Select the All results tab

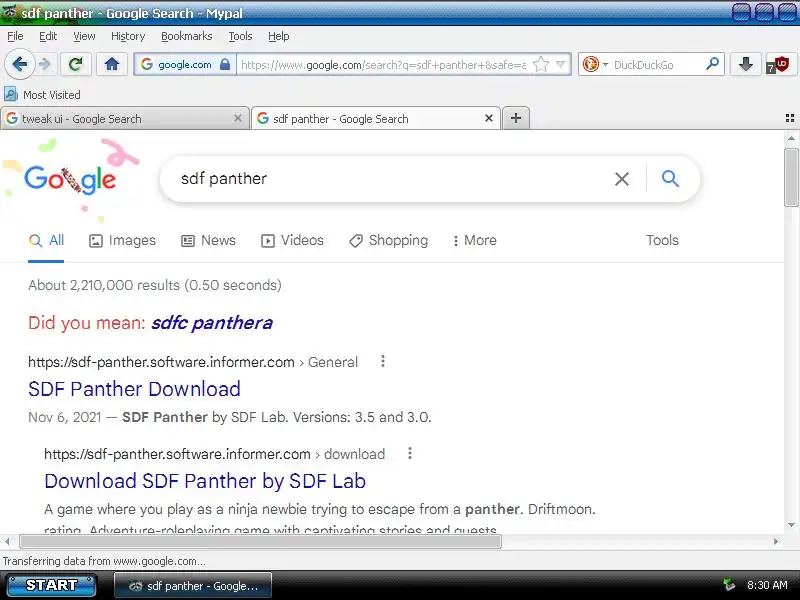[x=46, y=240]
